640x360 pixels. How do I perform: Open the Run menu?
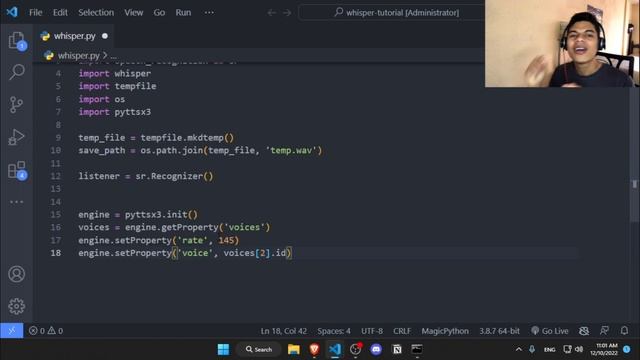tap(183, 13)
